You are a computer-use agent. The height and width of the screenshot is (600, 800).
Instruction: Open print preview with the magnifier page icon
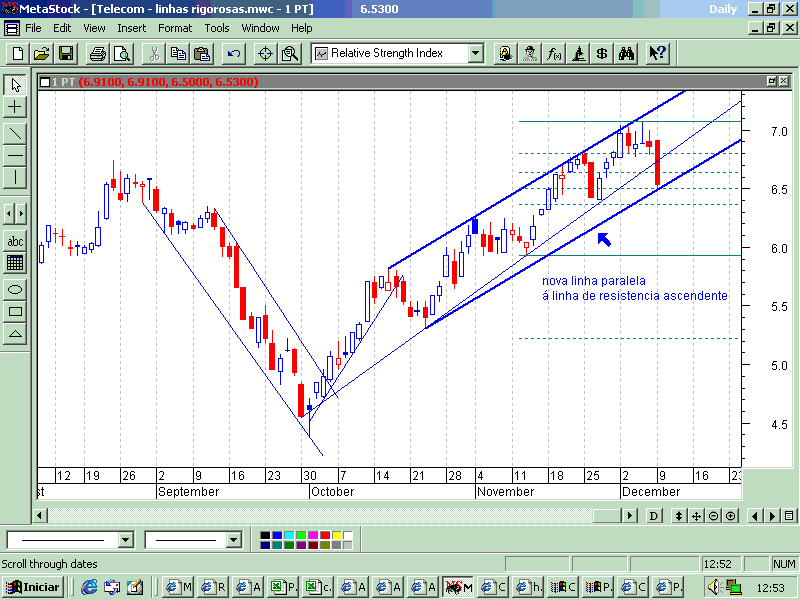pyautogui.click(x=122, y=54)
